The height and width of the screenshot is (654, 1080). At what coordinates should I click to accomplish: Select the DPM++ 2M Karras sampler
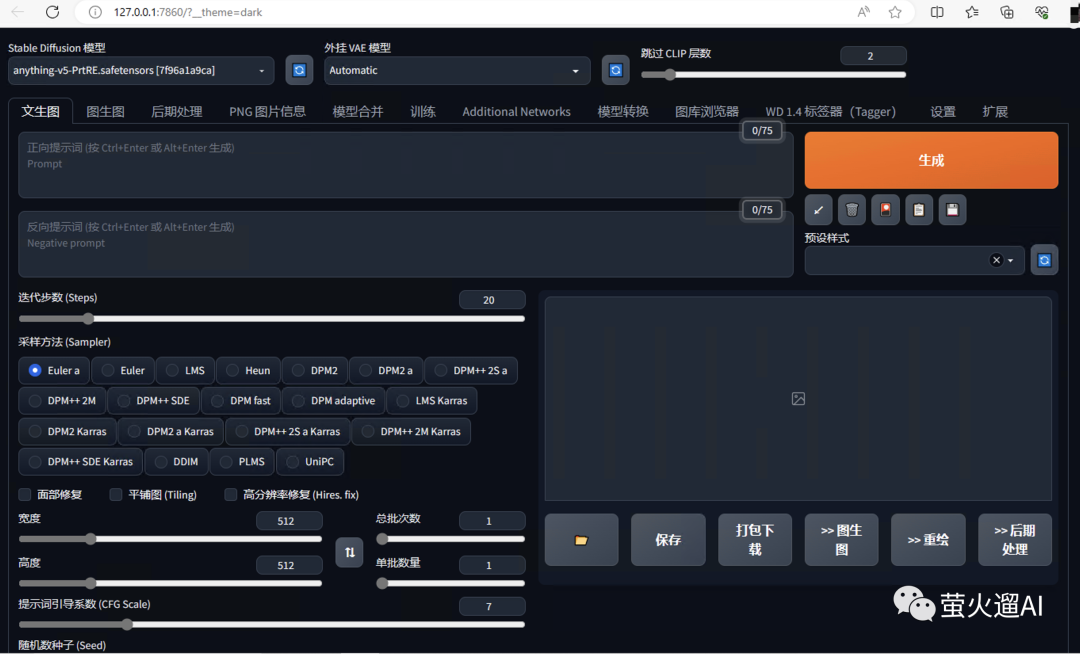pyautogui.click(x=411, y=432)
